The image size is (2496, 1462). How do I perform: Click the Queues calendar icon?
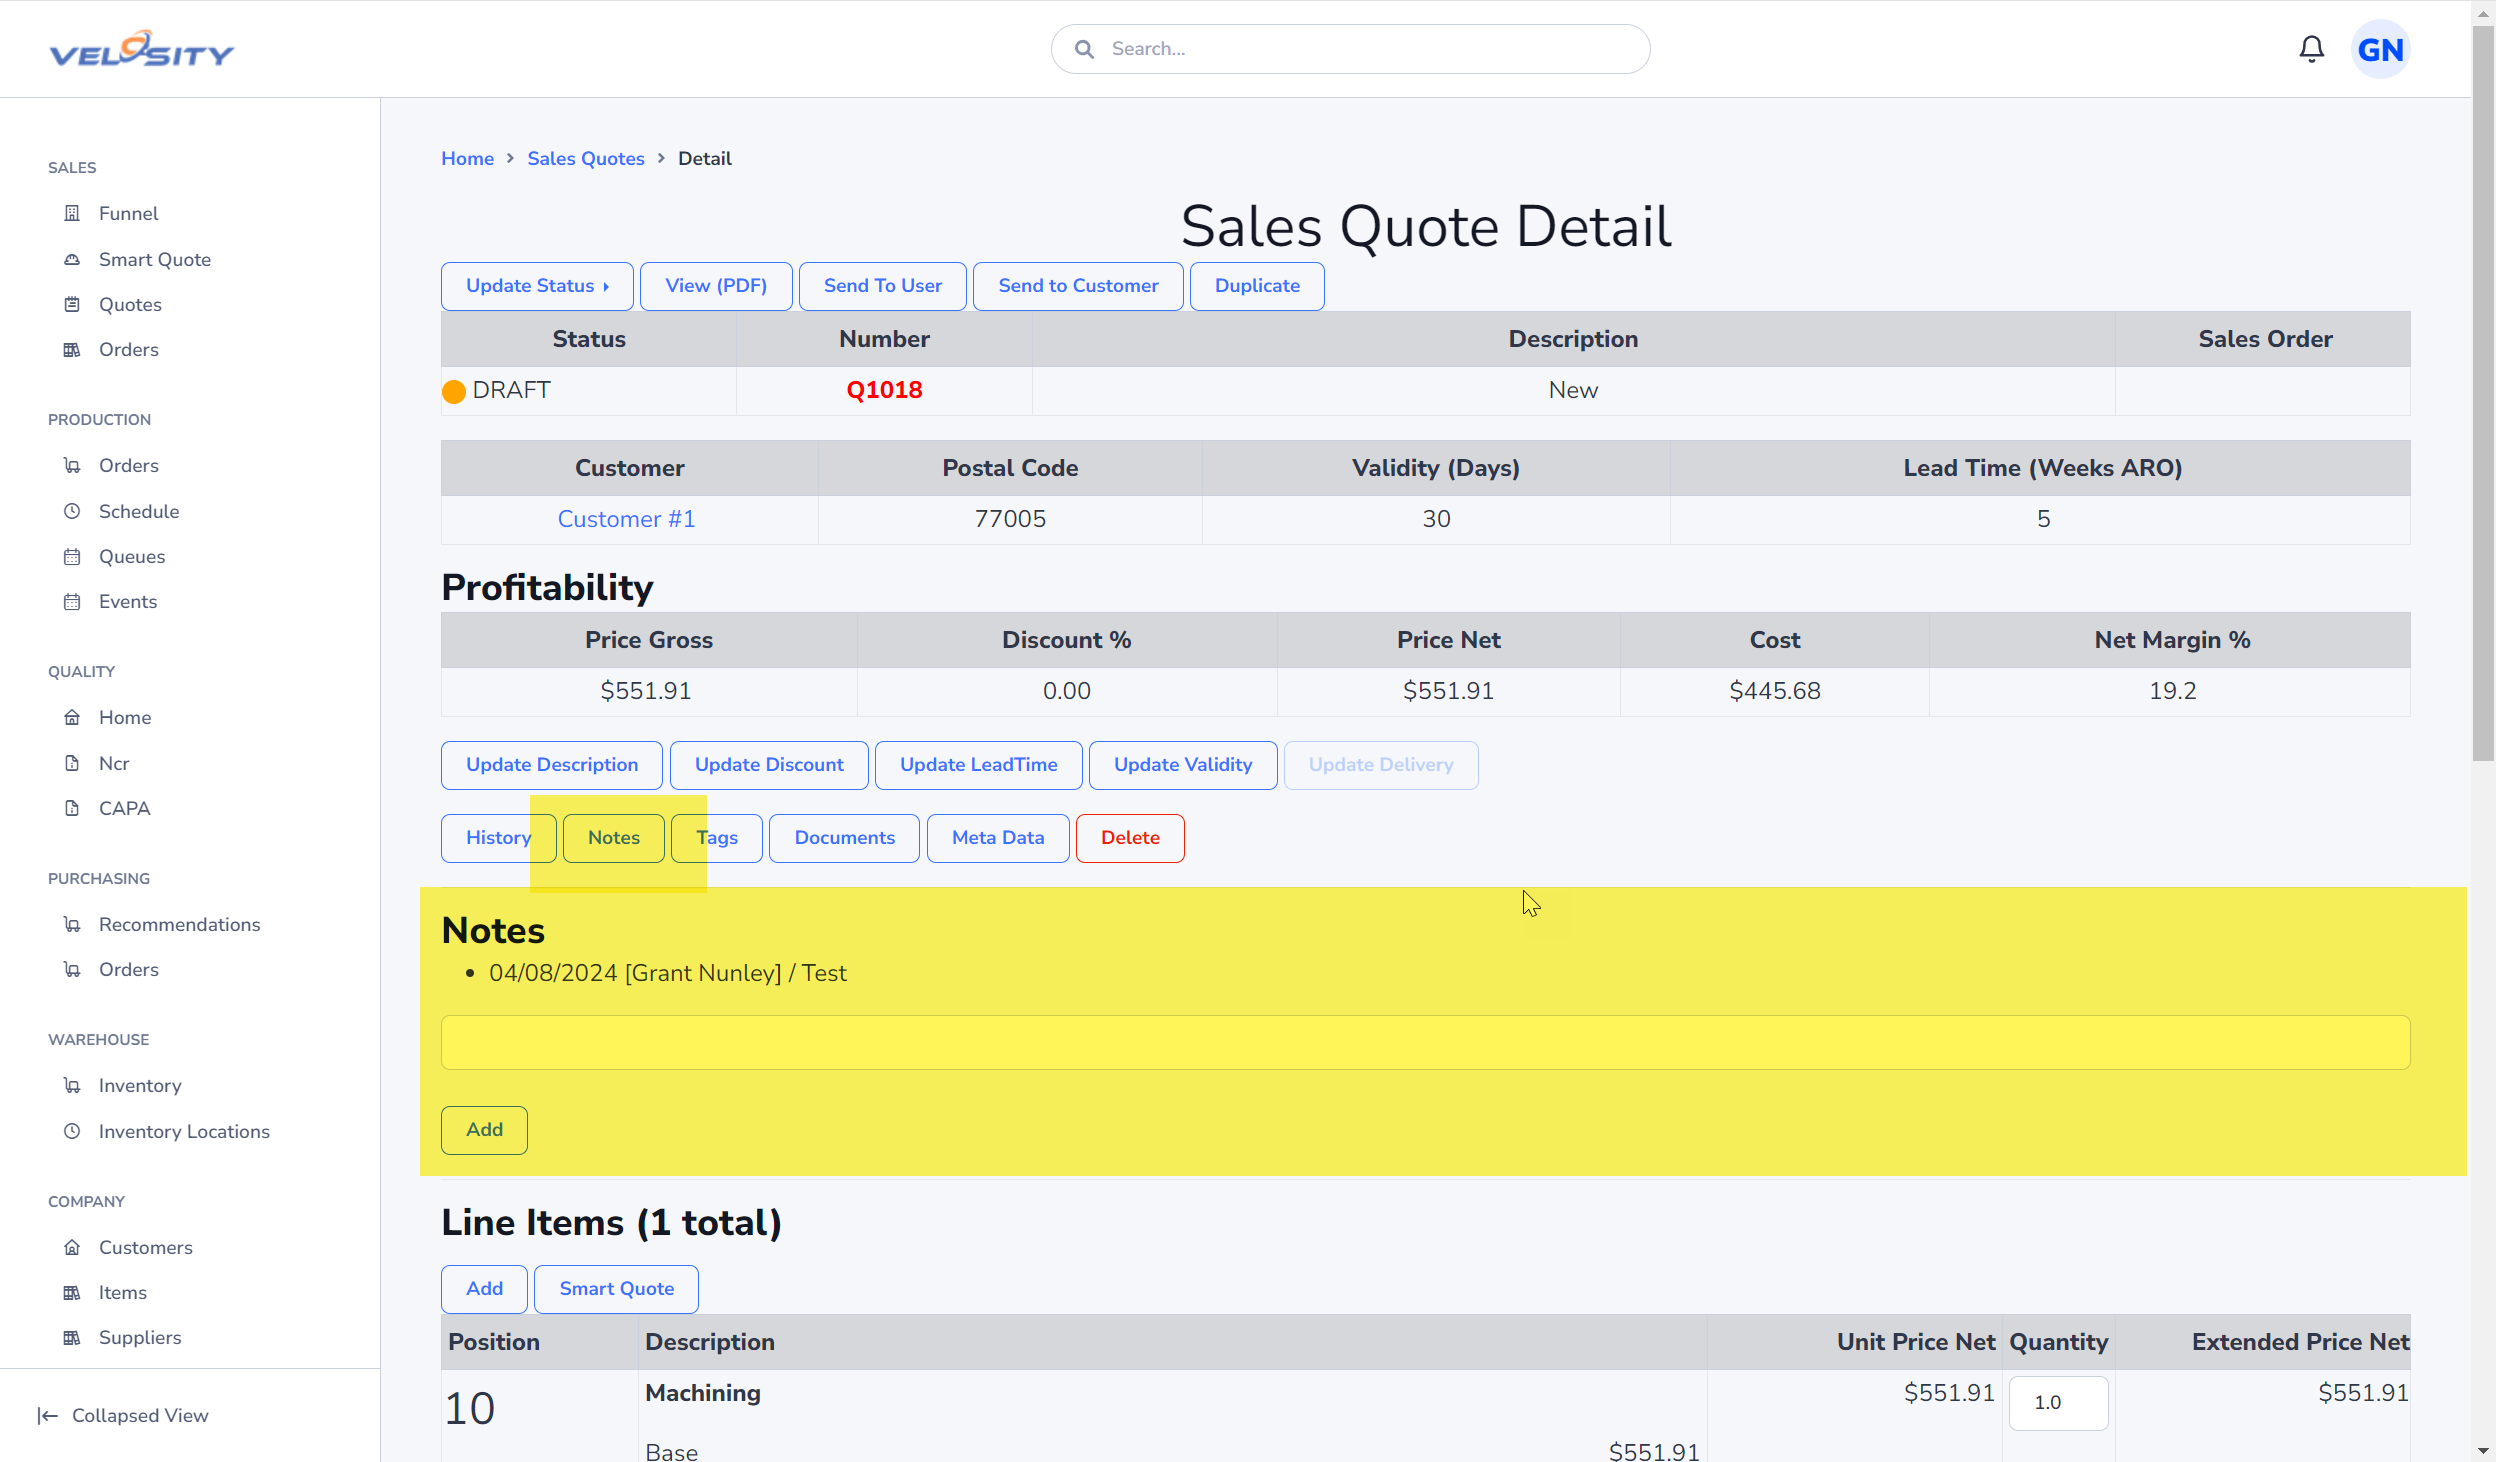point(72,556)
